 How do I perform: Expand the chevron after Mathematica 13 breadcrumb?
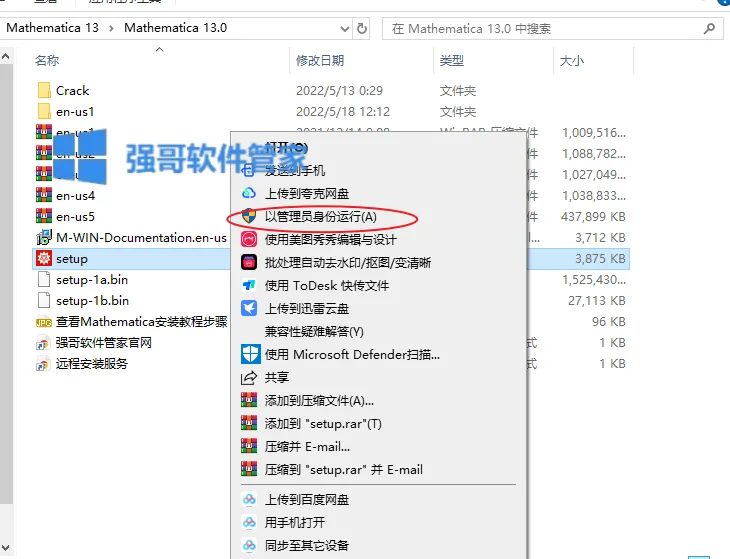(111, 28)
